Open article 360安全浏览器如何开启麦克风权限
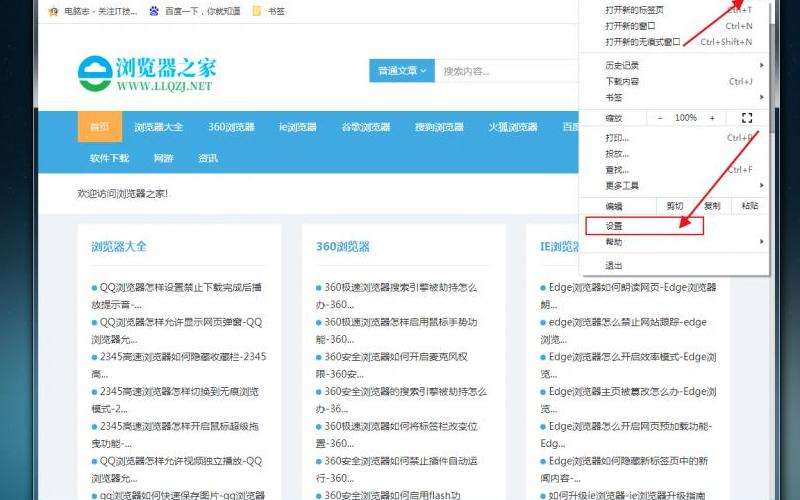 tap(392, 365)
